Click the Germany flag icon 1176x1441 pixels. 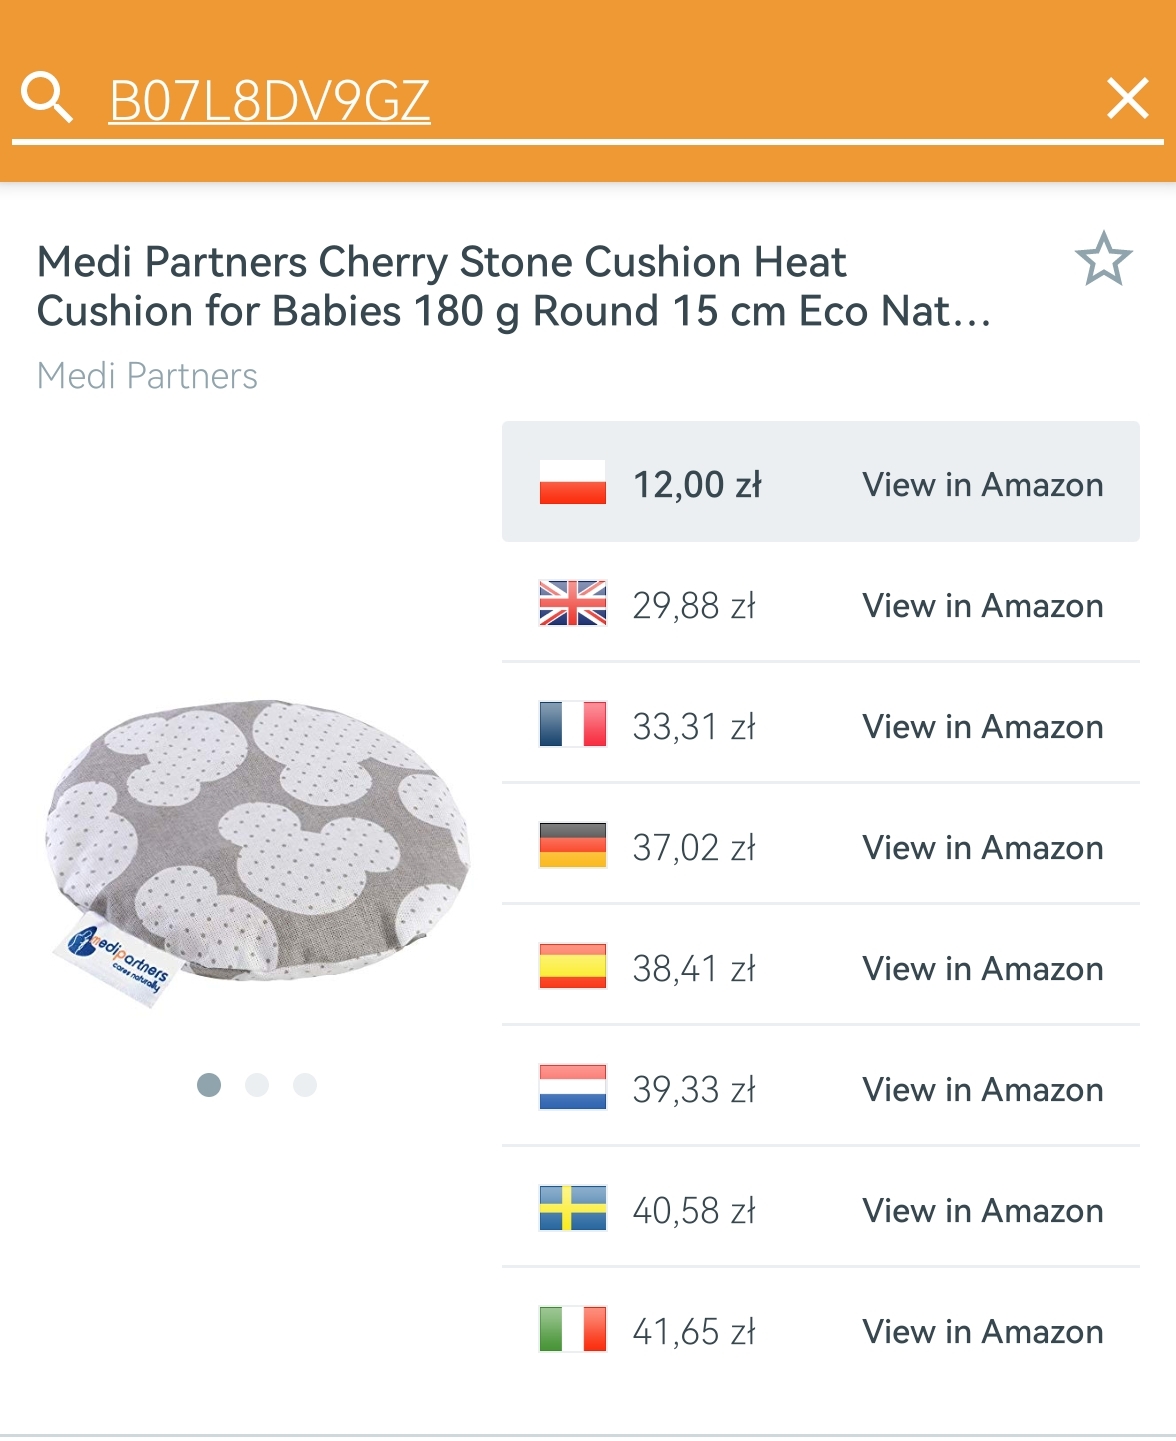572,845
